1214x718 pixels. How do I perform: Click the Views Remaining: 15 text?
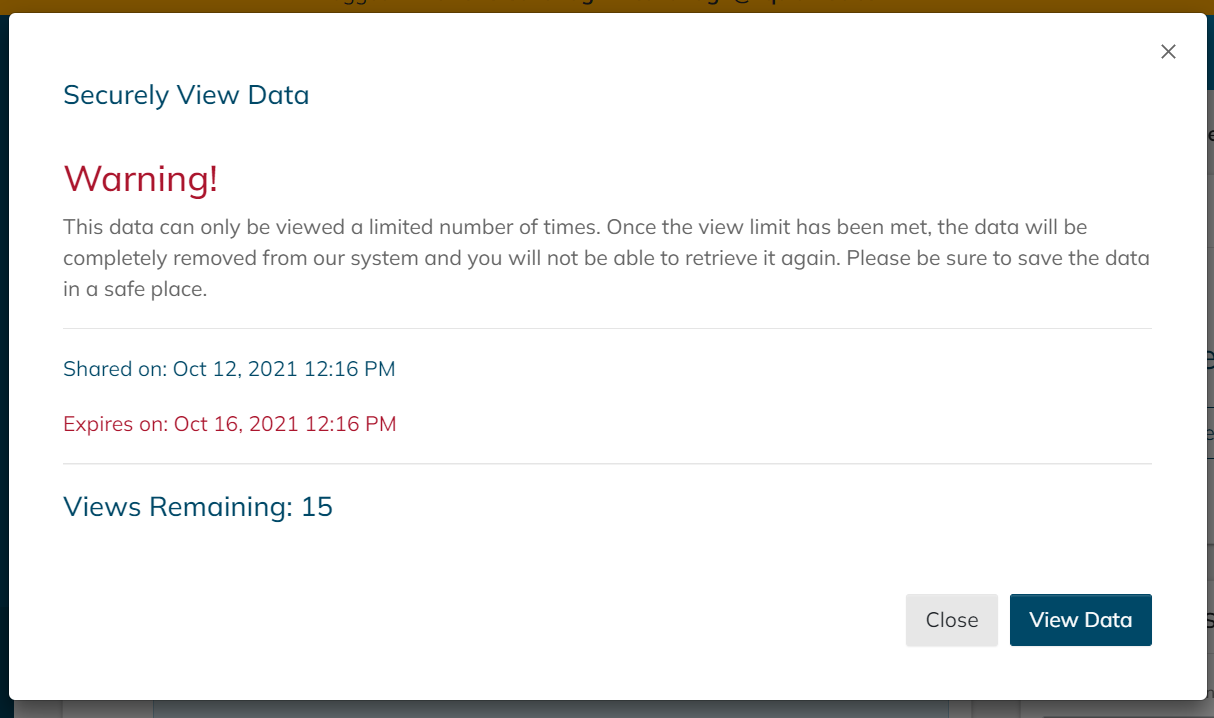(197, 507)
